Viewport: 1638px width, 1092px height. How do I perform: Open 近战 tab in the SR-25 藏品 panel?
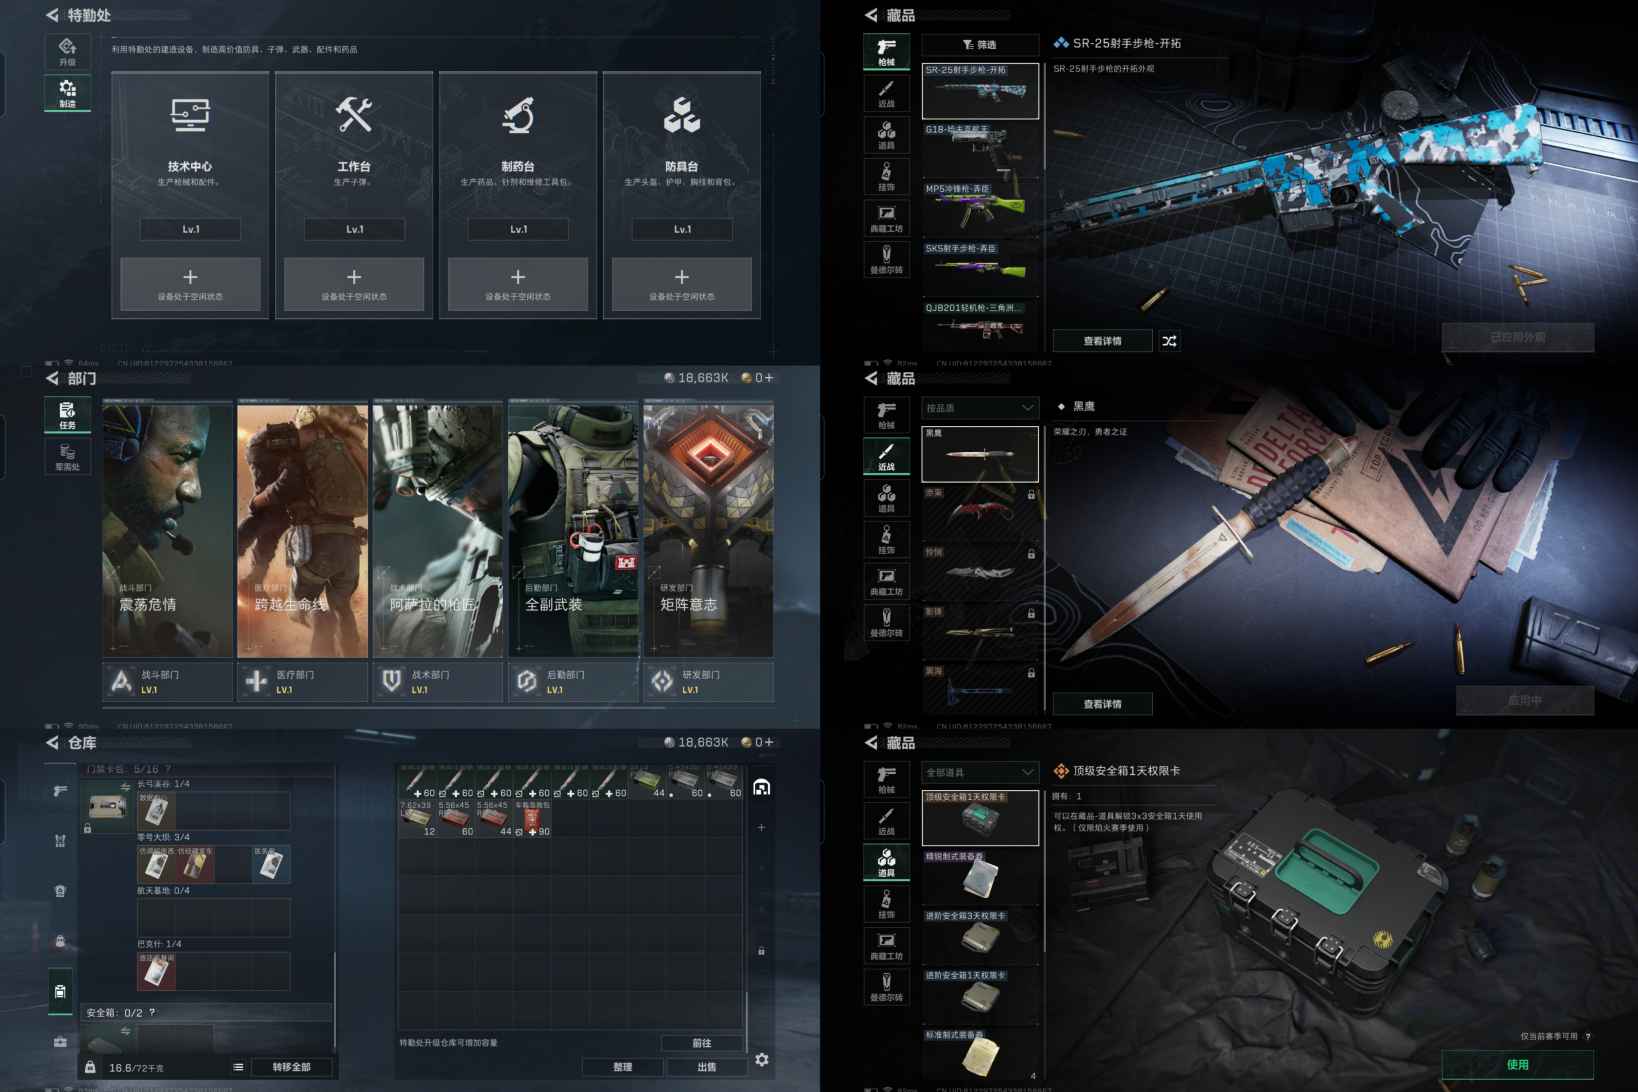click(x=886, y=93)
